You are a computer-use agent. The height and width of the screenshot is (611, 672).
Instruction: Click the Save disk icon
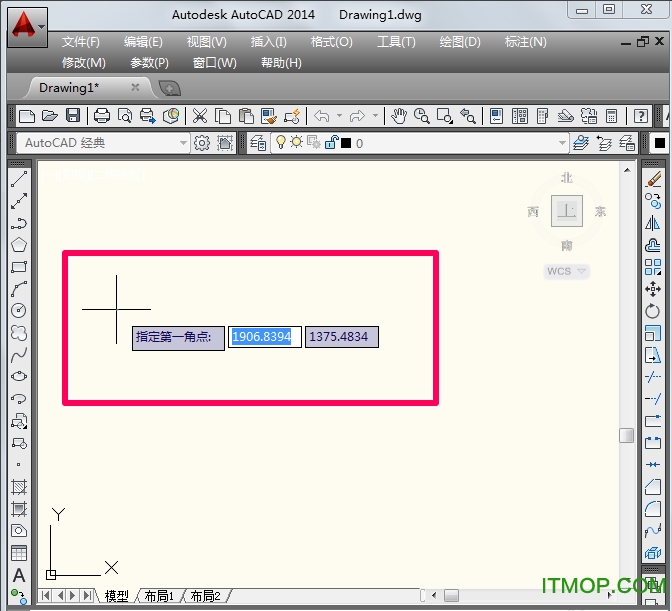pos(73,116)
